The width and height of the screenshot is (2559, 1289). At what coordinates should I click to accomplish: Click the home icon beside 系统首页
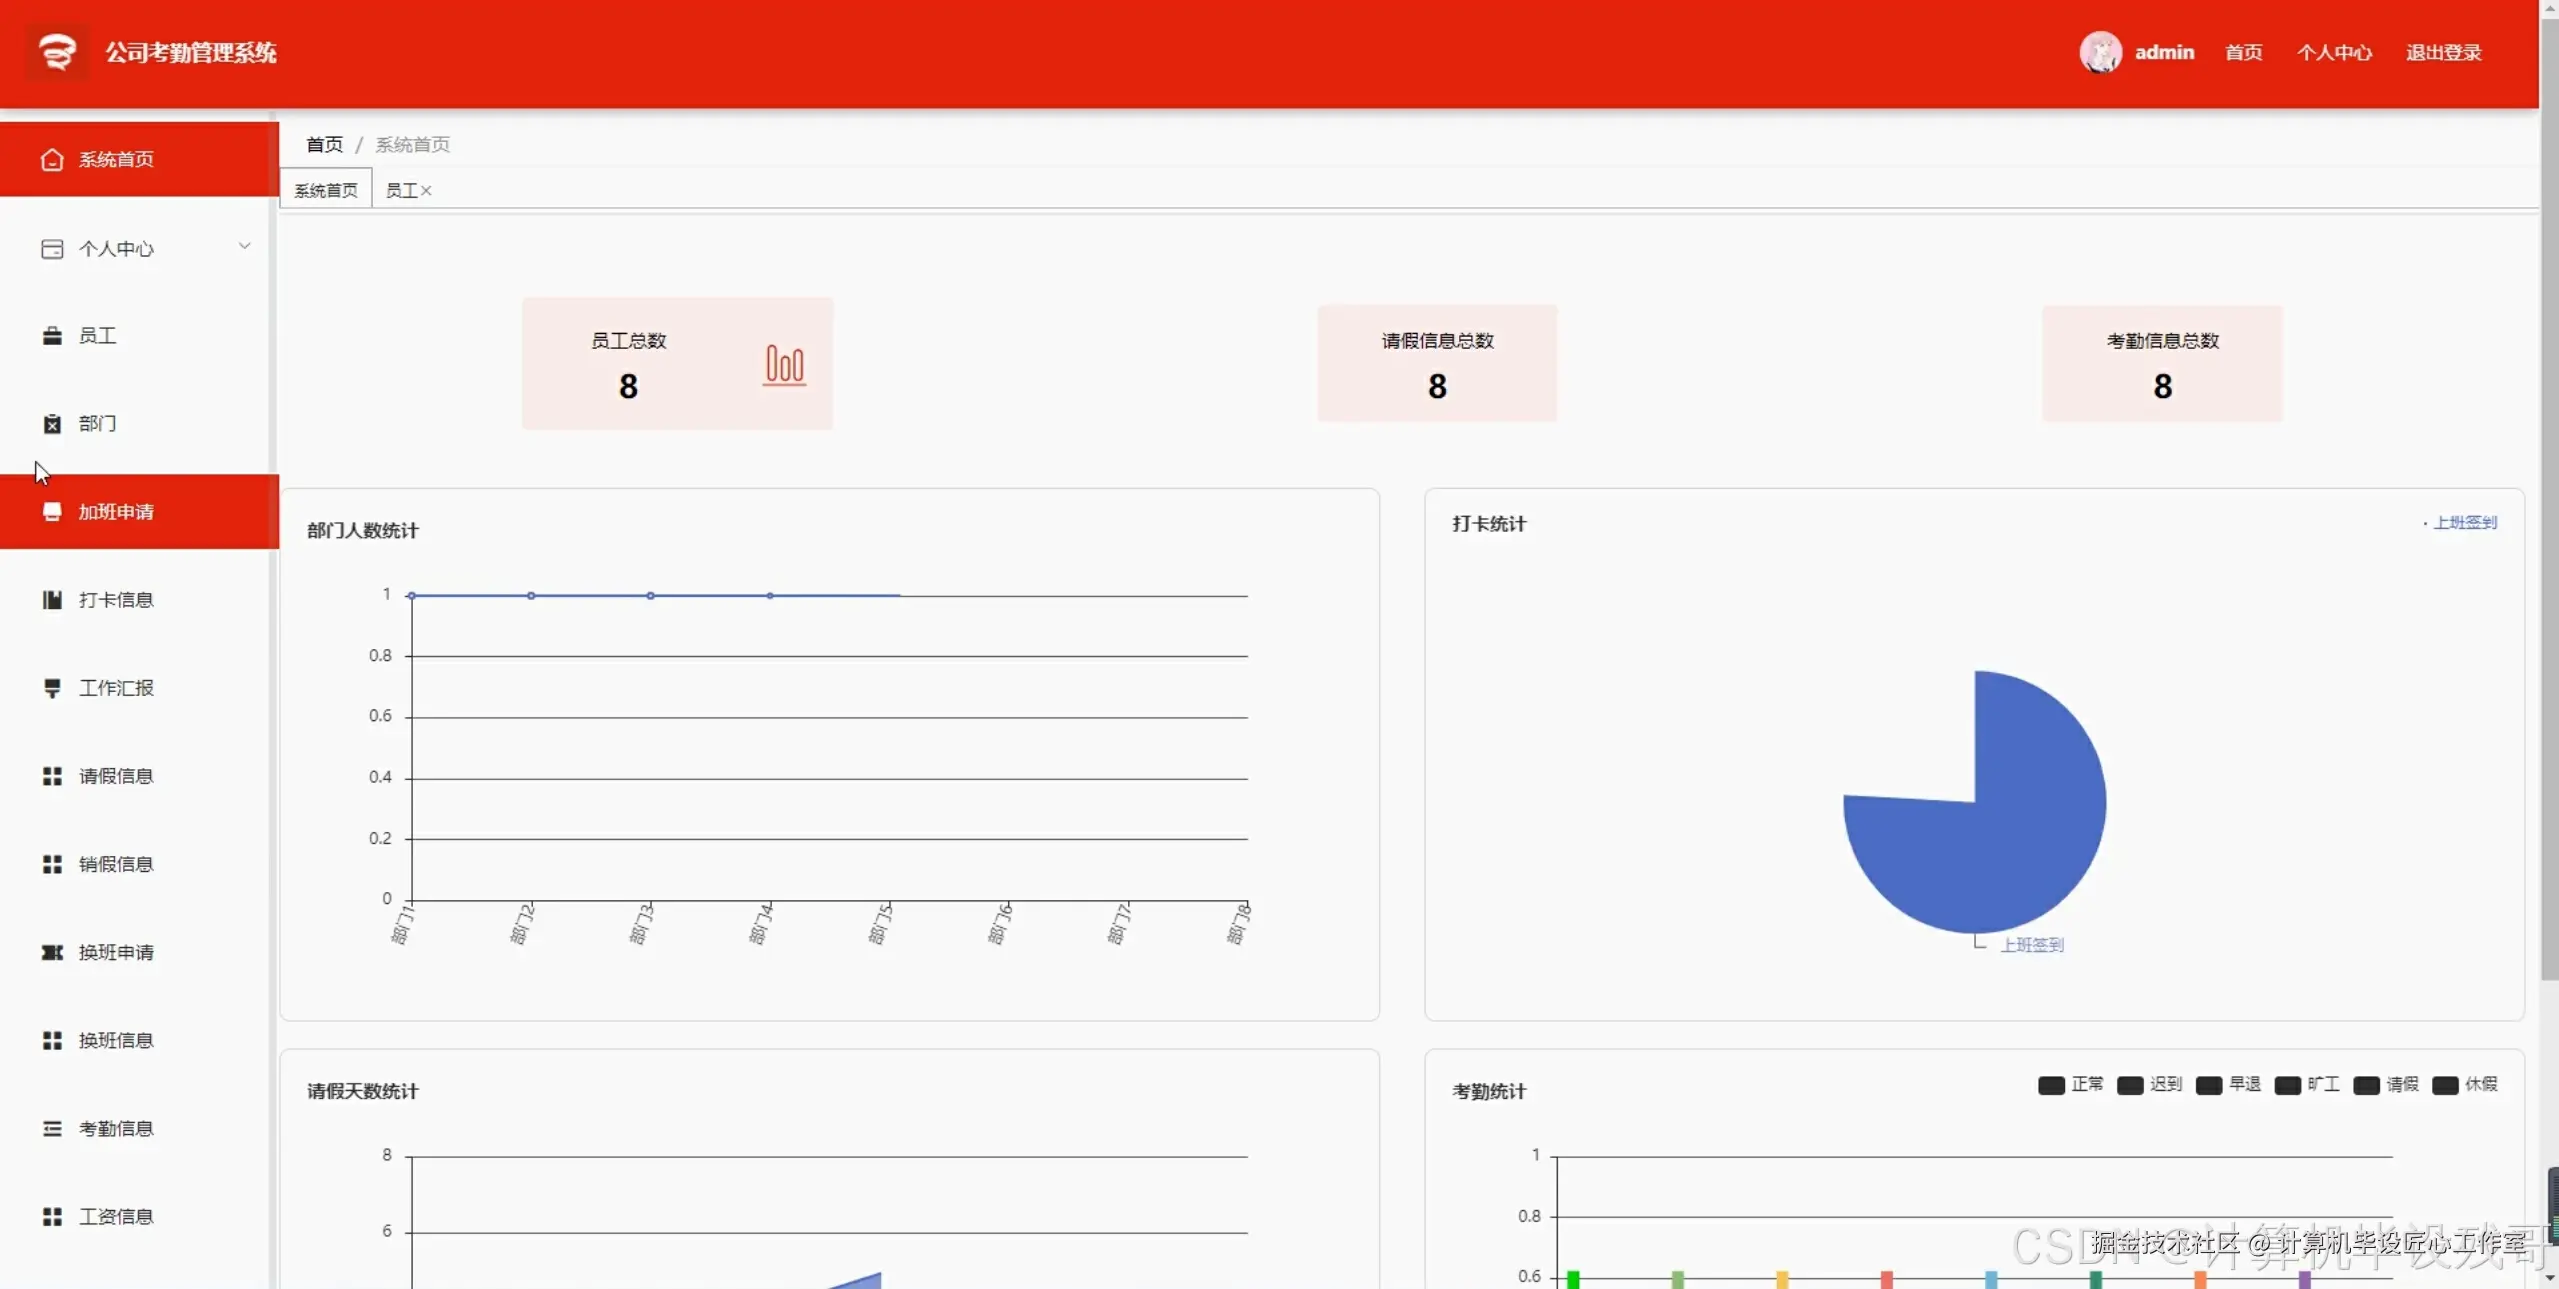click(52, 160)
